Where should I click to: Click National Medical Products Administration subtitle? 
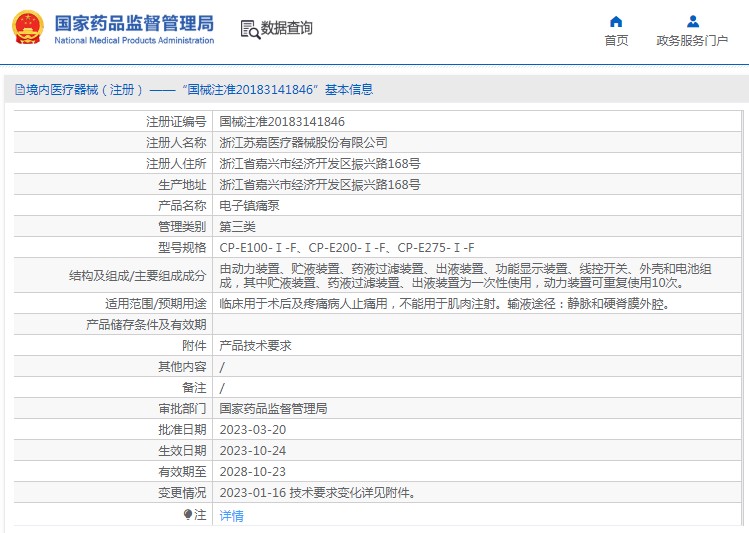134,41
